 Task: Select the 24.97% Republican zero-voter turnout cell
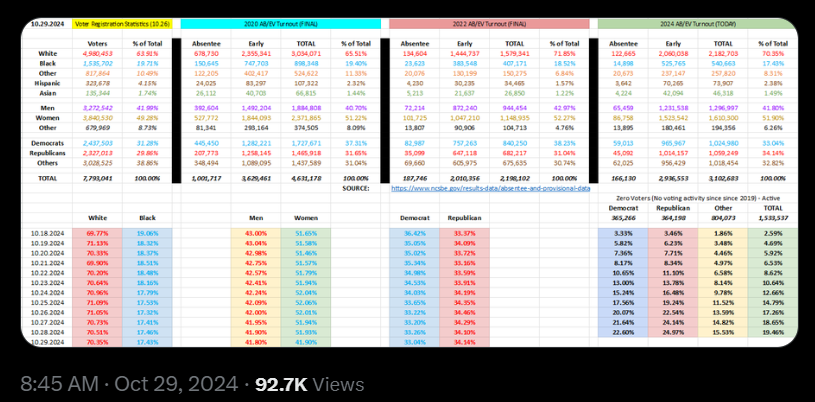(673, 332)
